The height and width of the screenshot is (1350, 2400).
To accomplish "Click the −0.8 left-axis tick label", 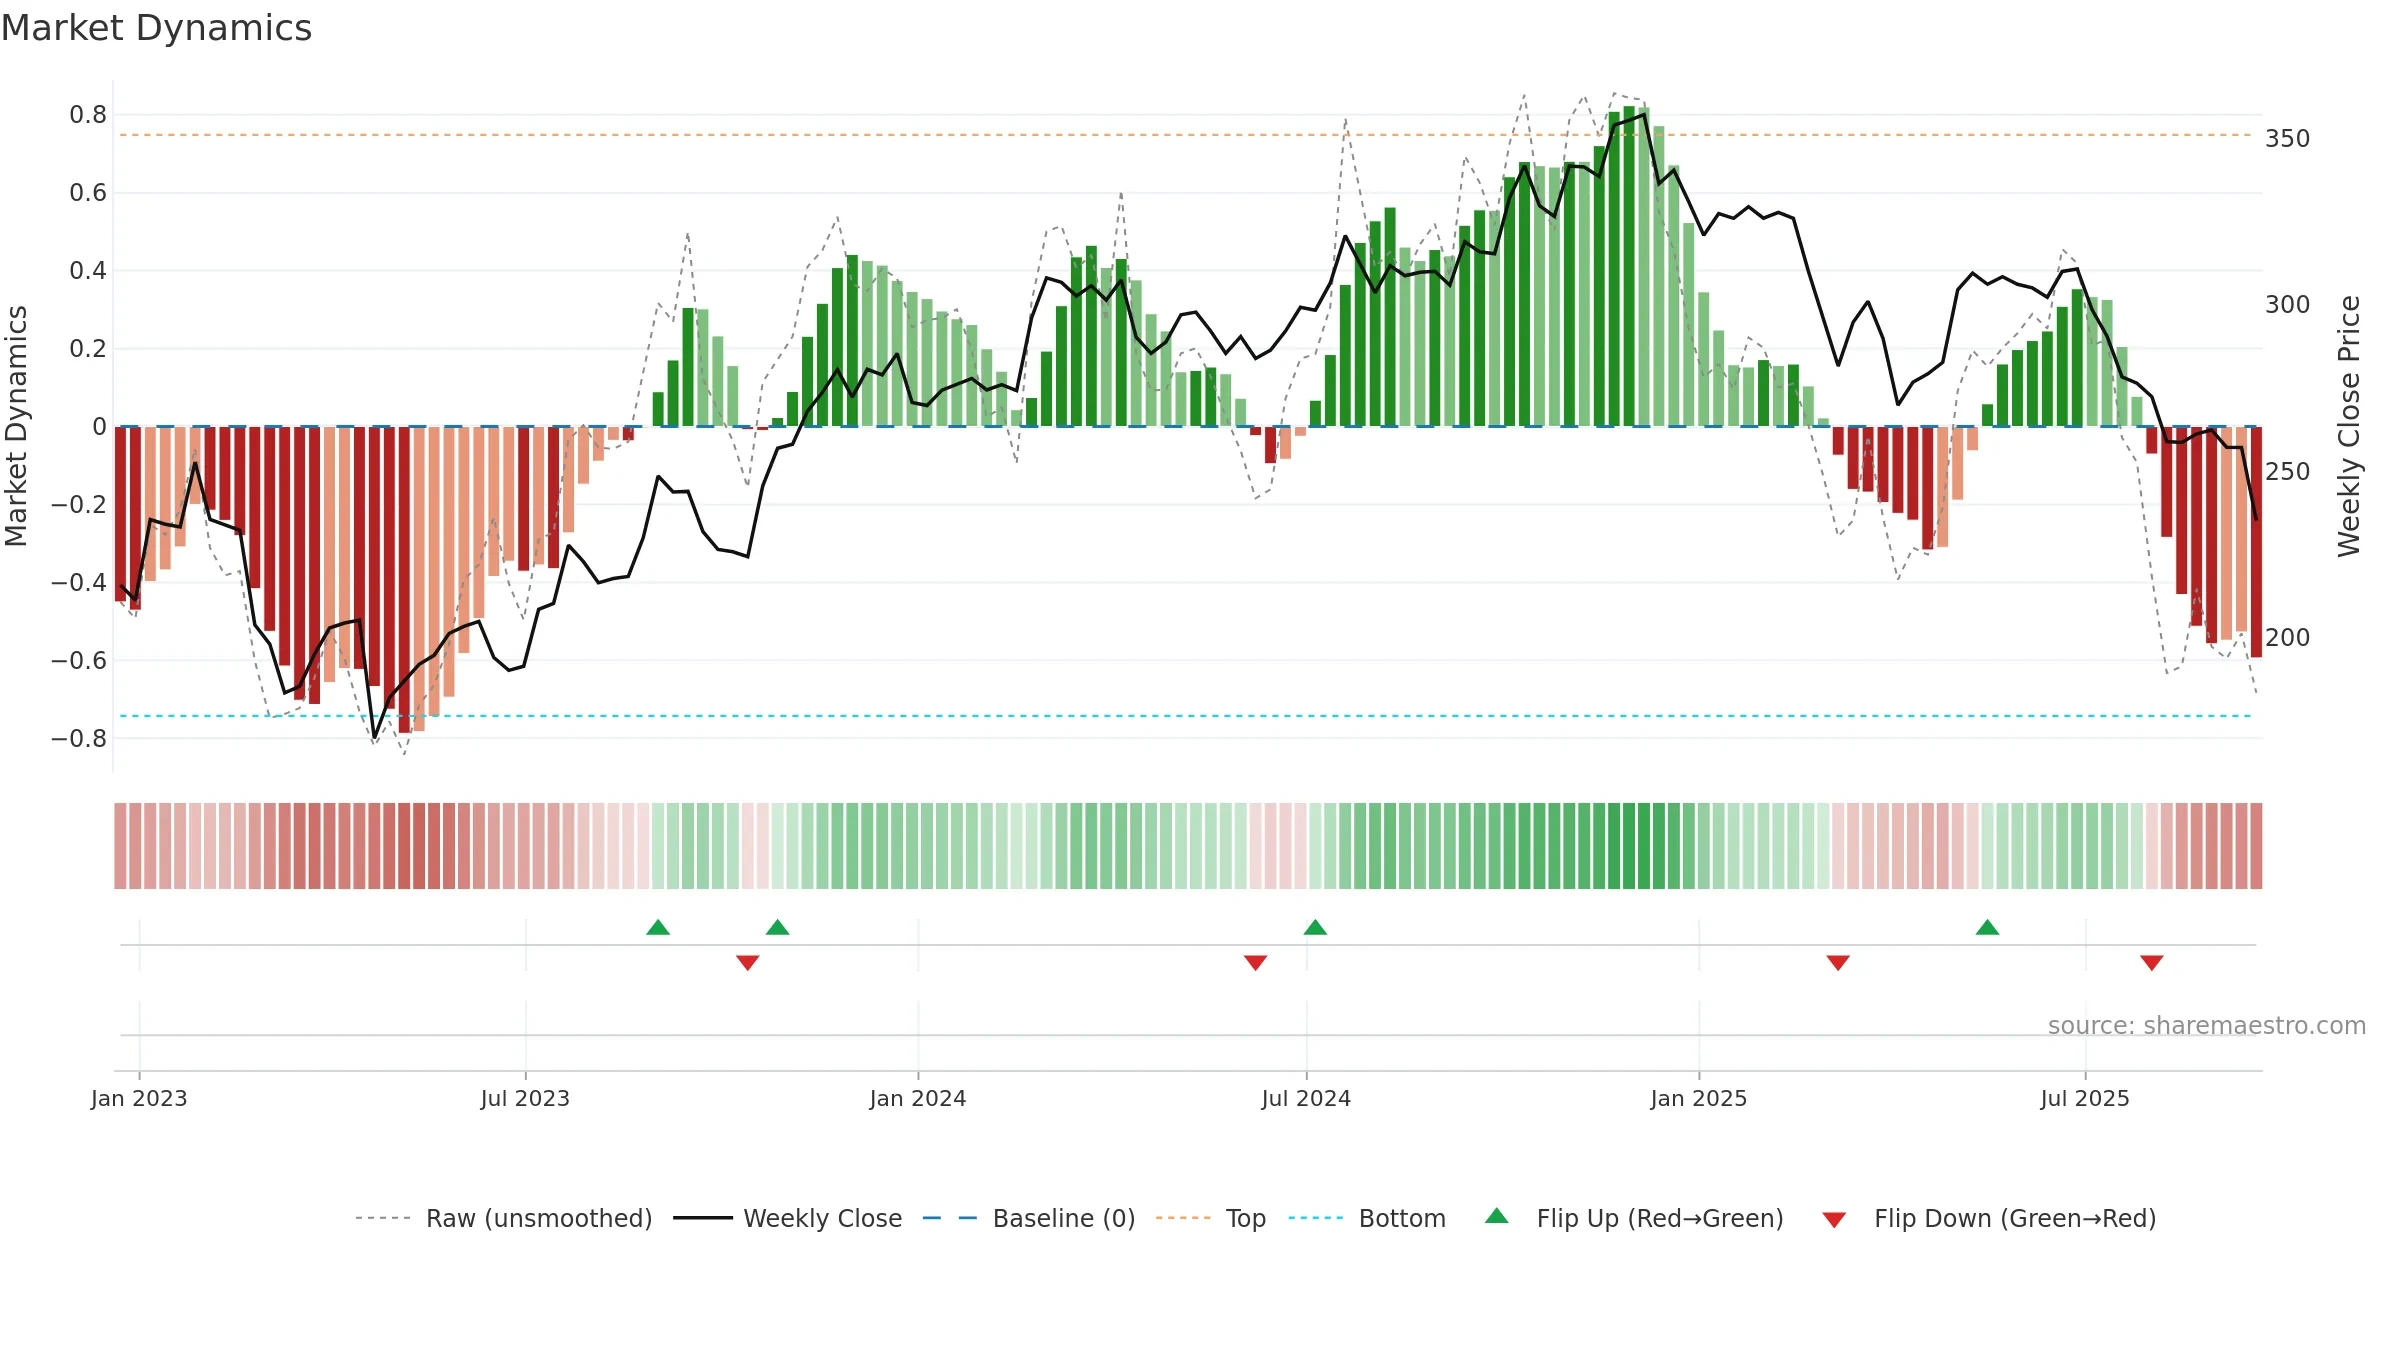I will click(x=79, y=738).
